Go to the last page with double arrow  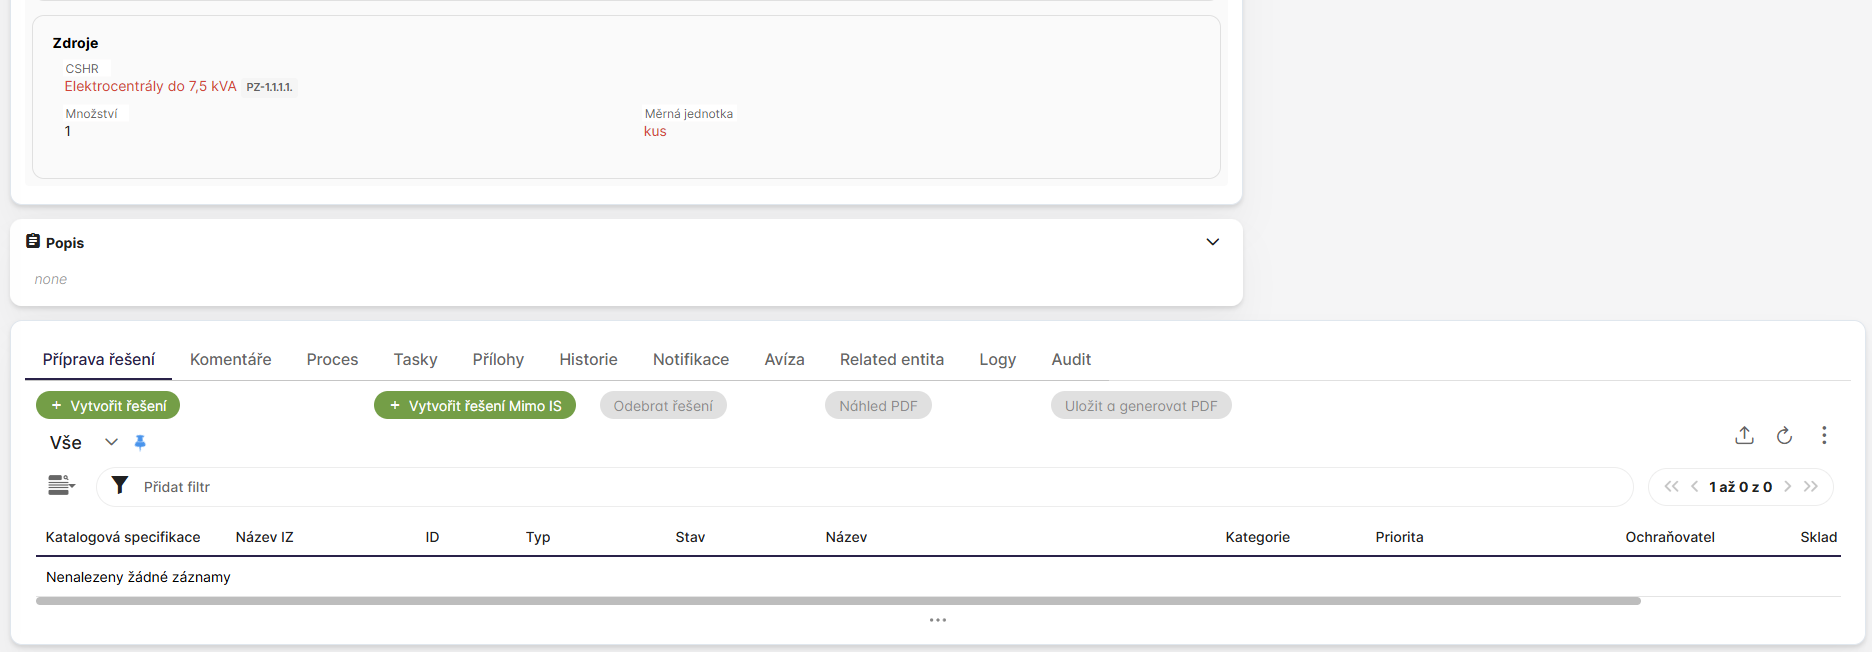1811,487
